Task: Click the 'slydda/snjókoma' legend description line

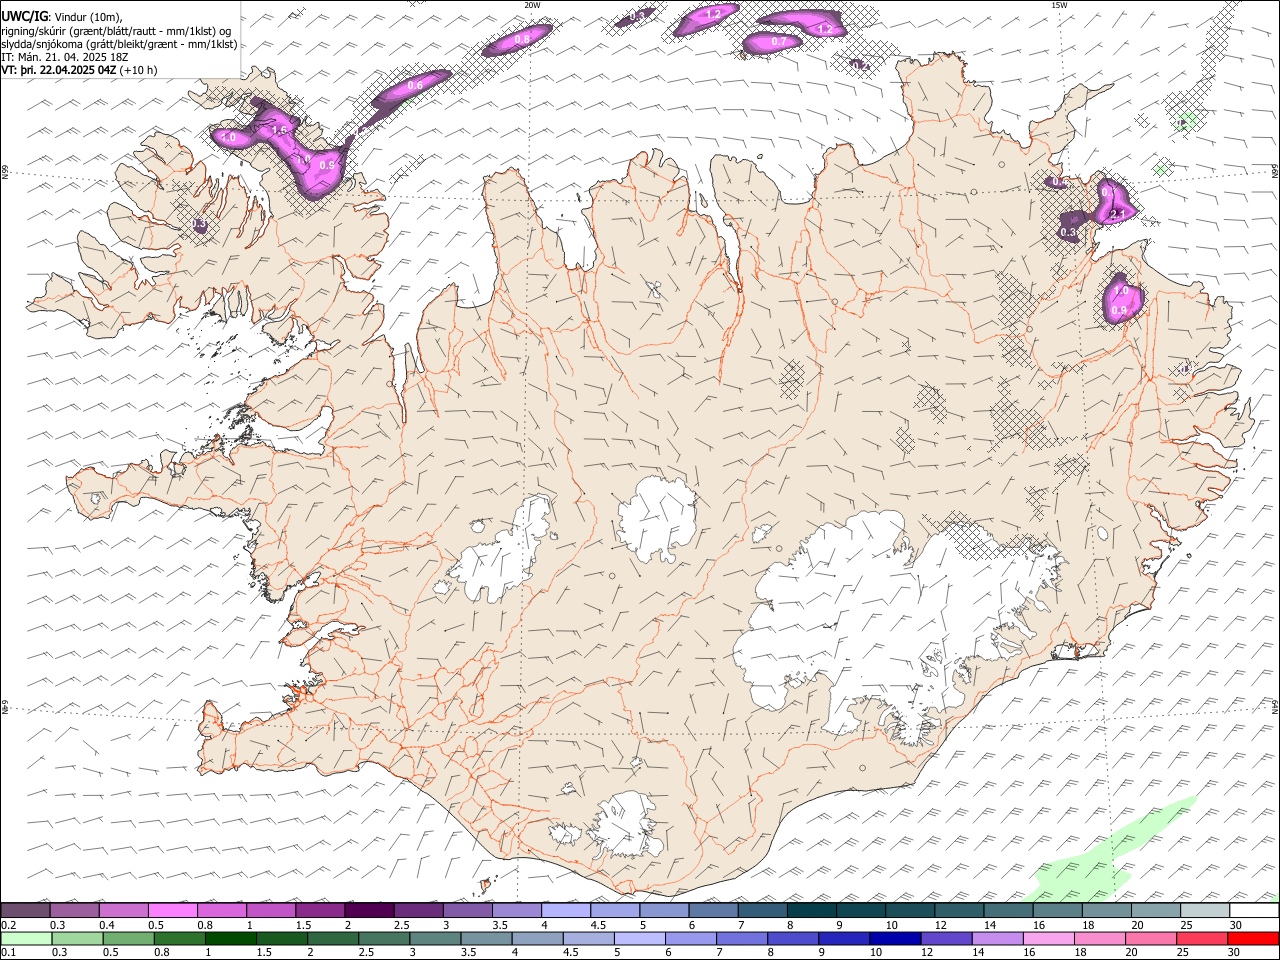Action: [119, 44]
